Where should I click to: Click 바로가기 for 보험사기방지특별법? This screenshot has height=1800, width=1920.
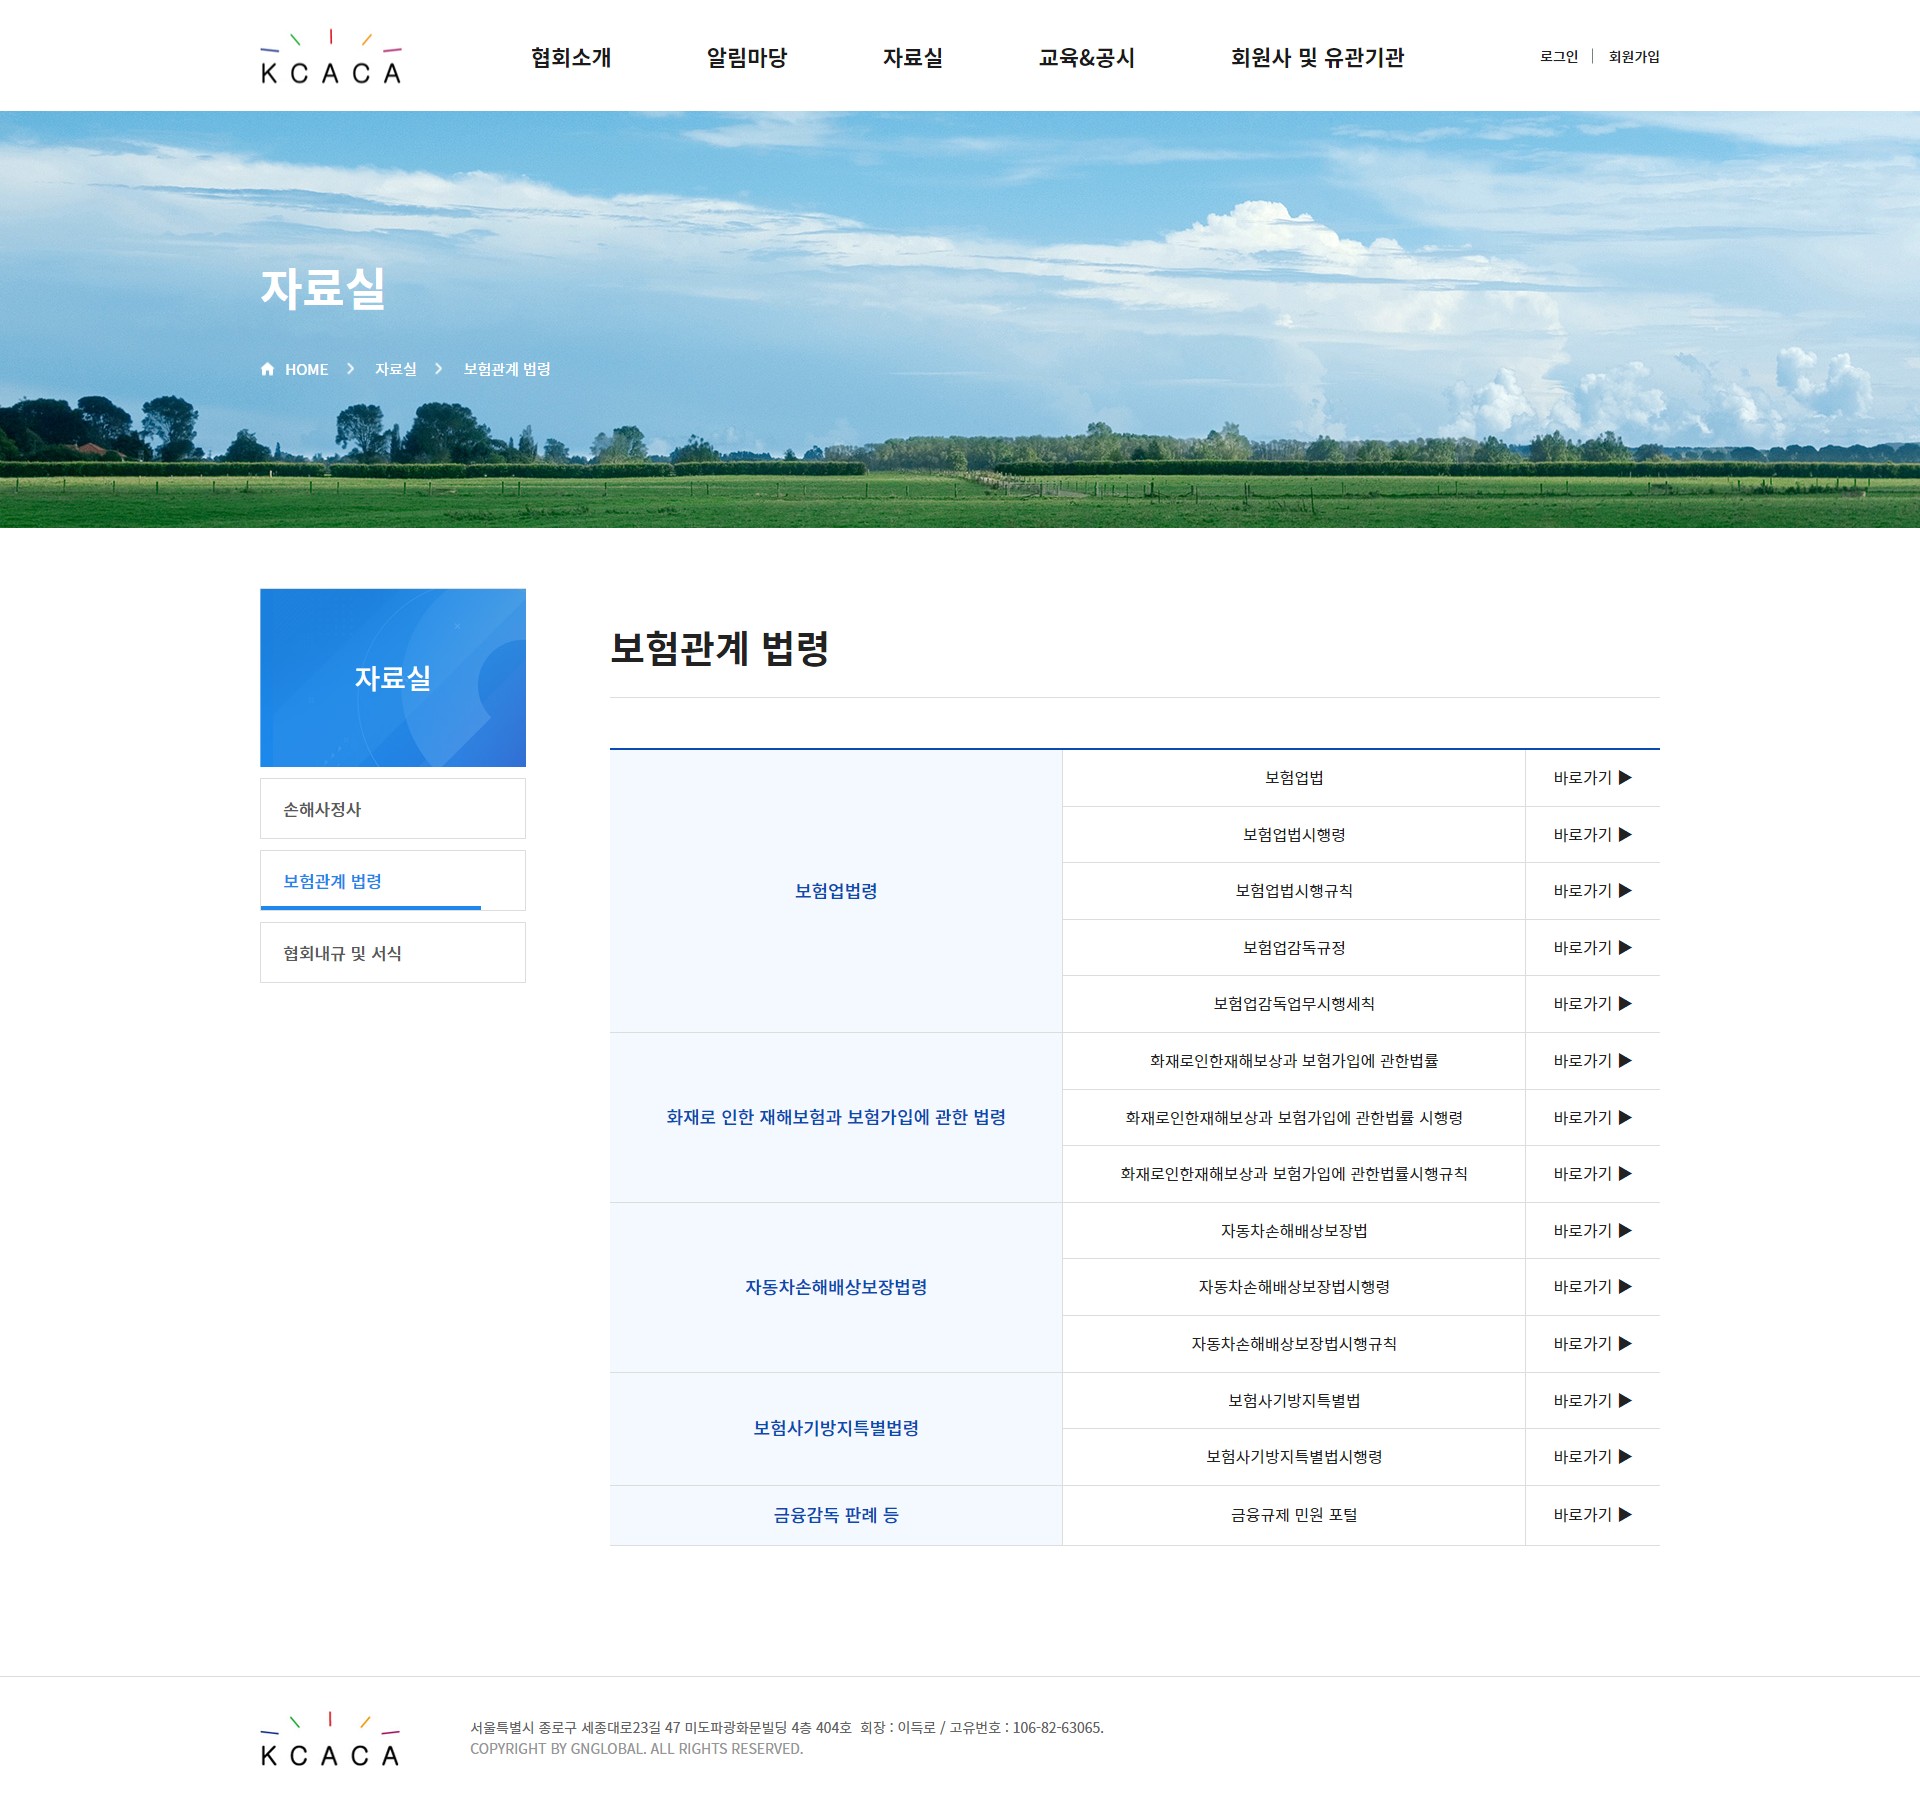pyautogui.click(x=1592, y=1401)
